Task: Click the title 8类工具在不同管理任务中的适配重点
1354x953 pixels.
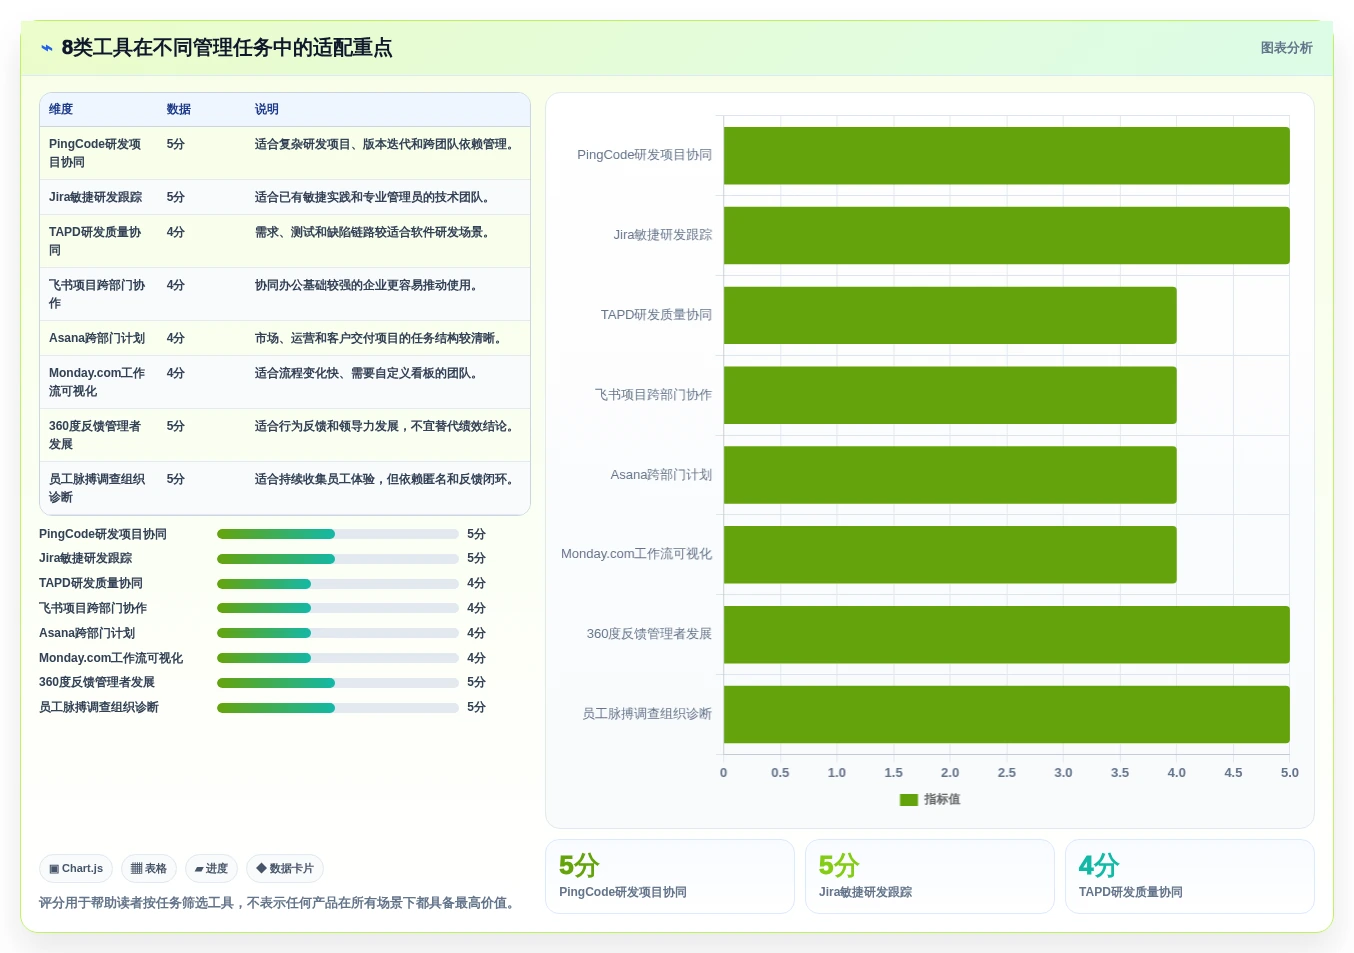Action: tap(227, 48)
